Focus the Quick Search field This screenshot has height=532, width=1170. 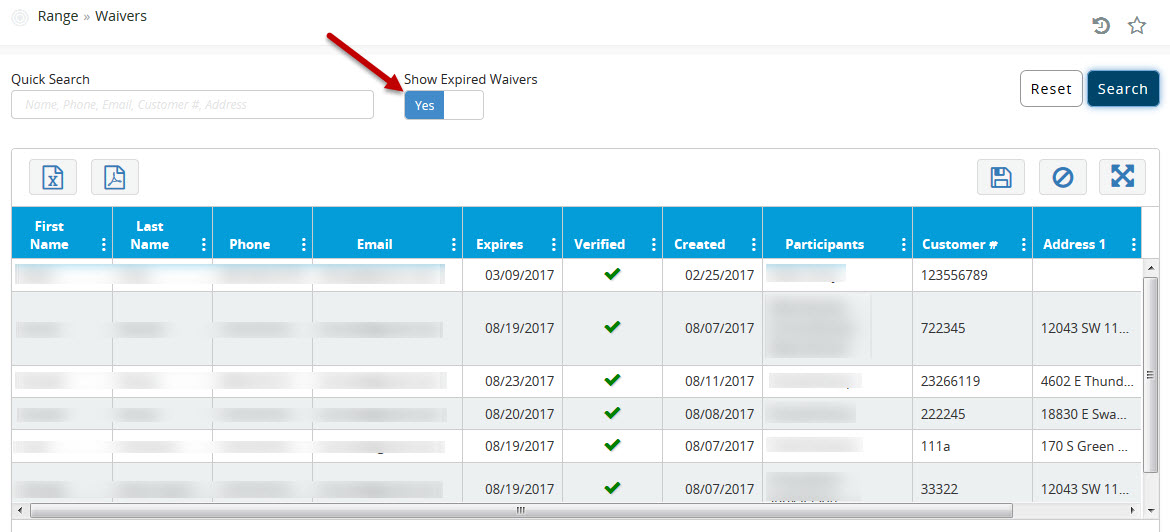pos(193,105)
